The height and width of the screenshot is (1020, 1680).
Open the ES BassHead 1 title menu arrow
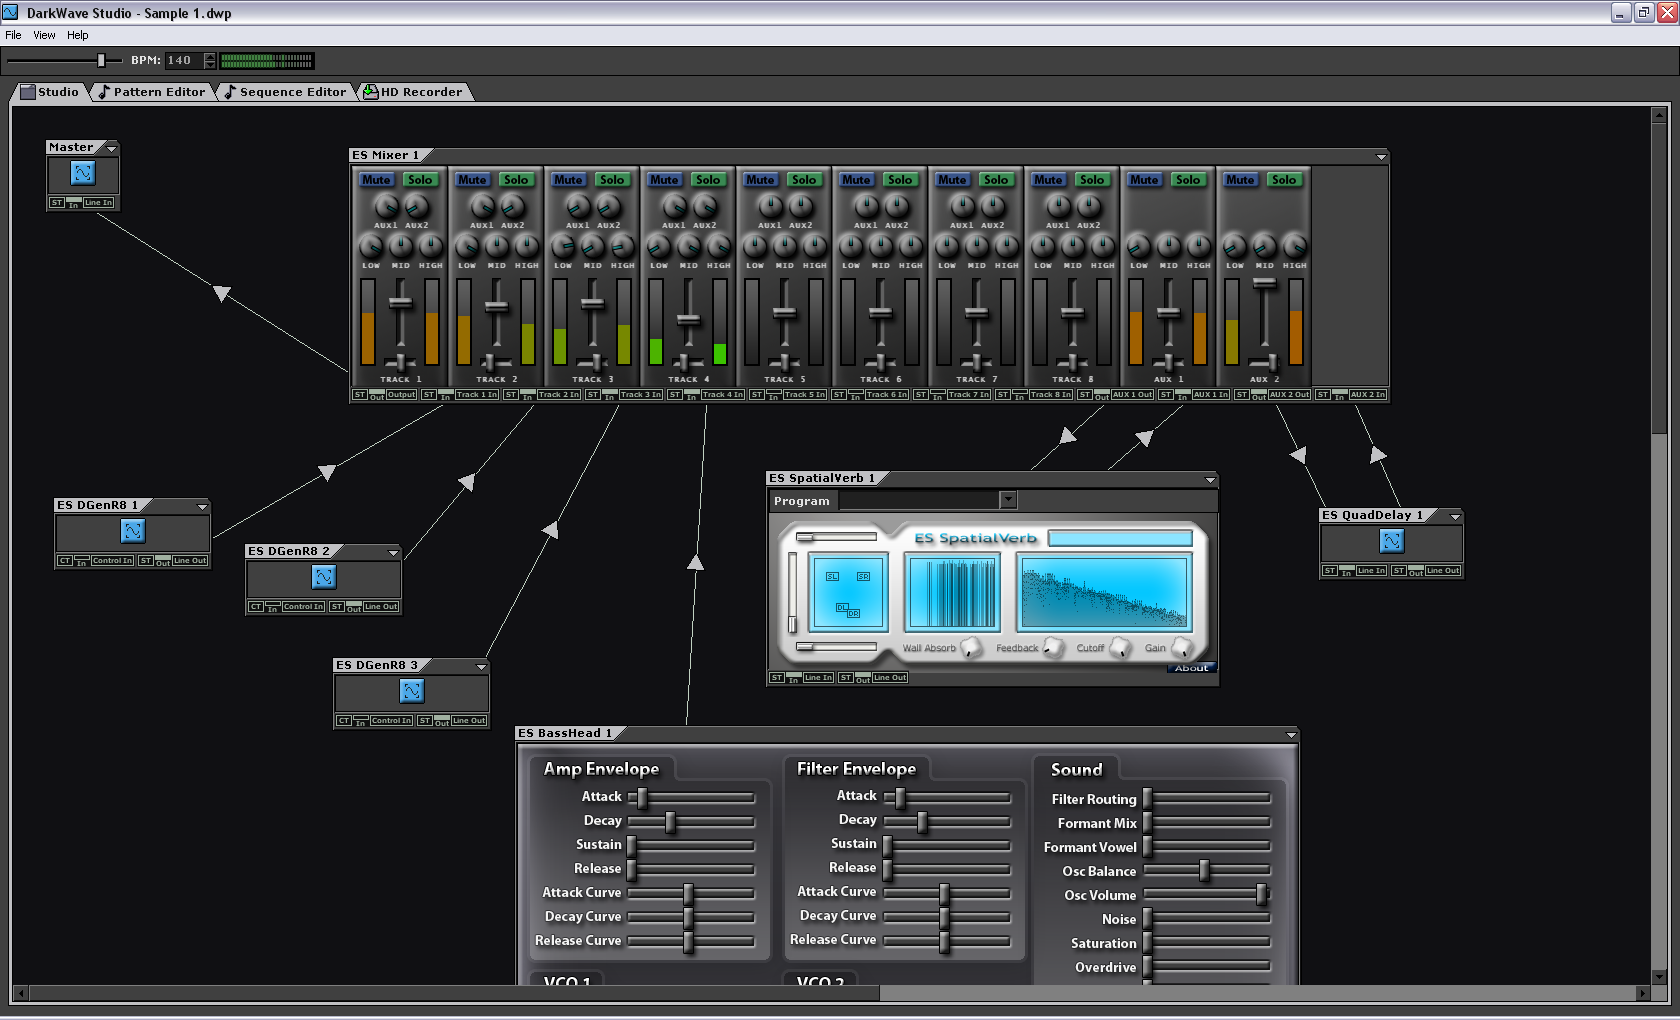point(1291,735)
